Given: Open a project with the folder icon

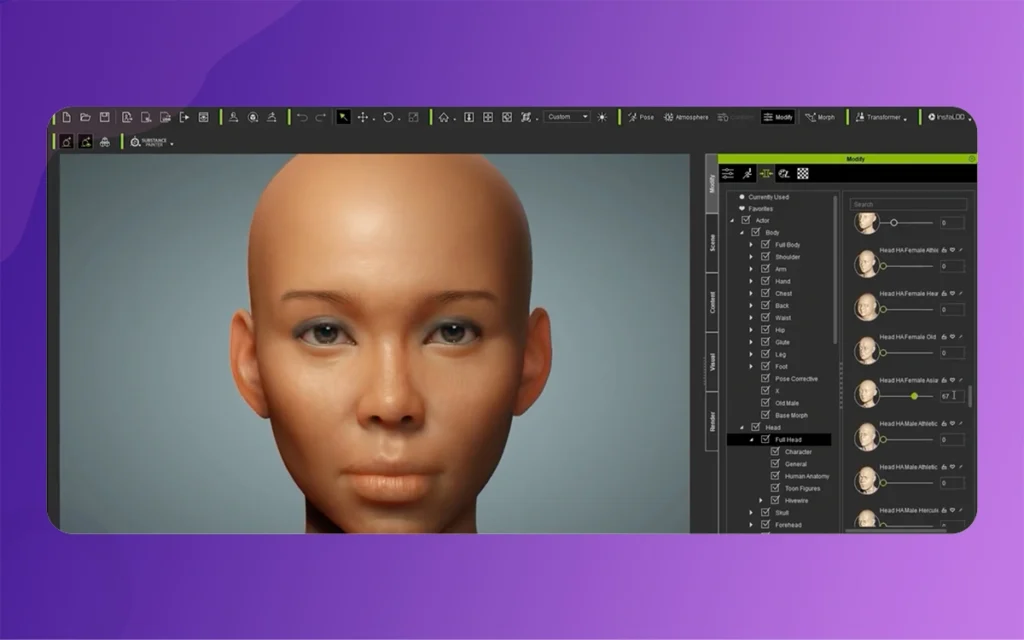Looking at the screenshot, I should click(x=85, y=117).
